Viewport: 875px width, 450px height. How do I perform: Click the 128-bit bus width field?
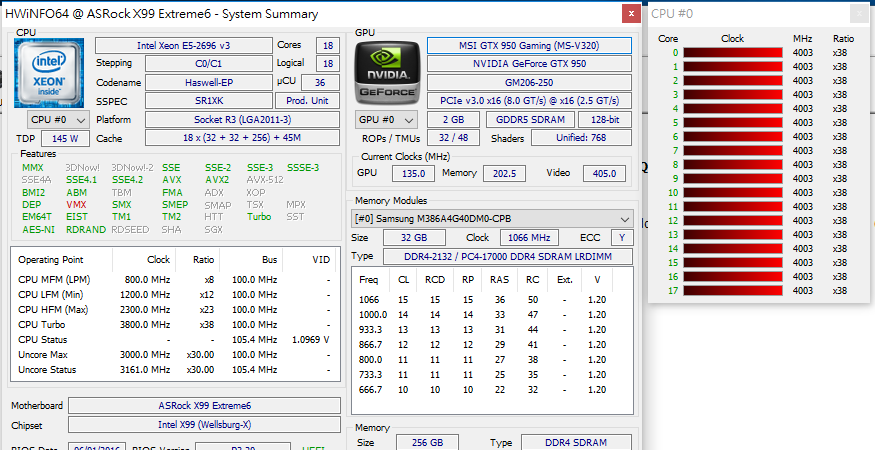pos(605,119)
